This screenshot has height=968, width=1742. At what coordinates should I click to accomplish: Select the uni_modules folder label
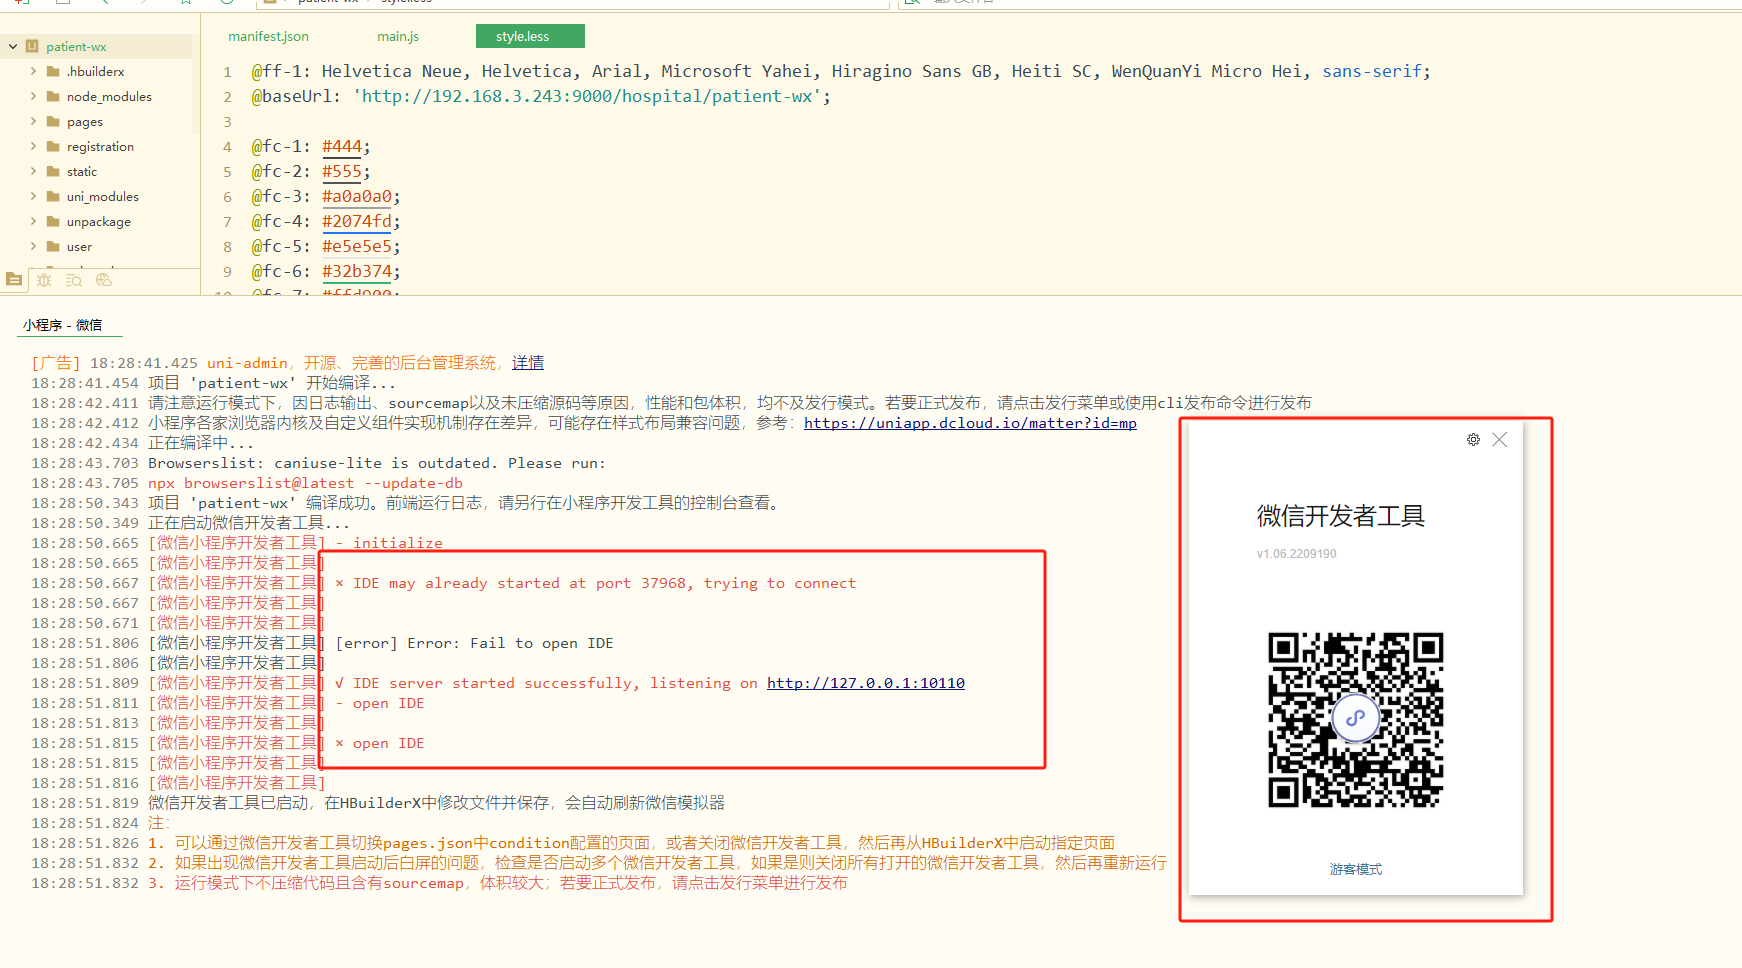[x=103, y=196]
